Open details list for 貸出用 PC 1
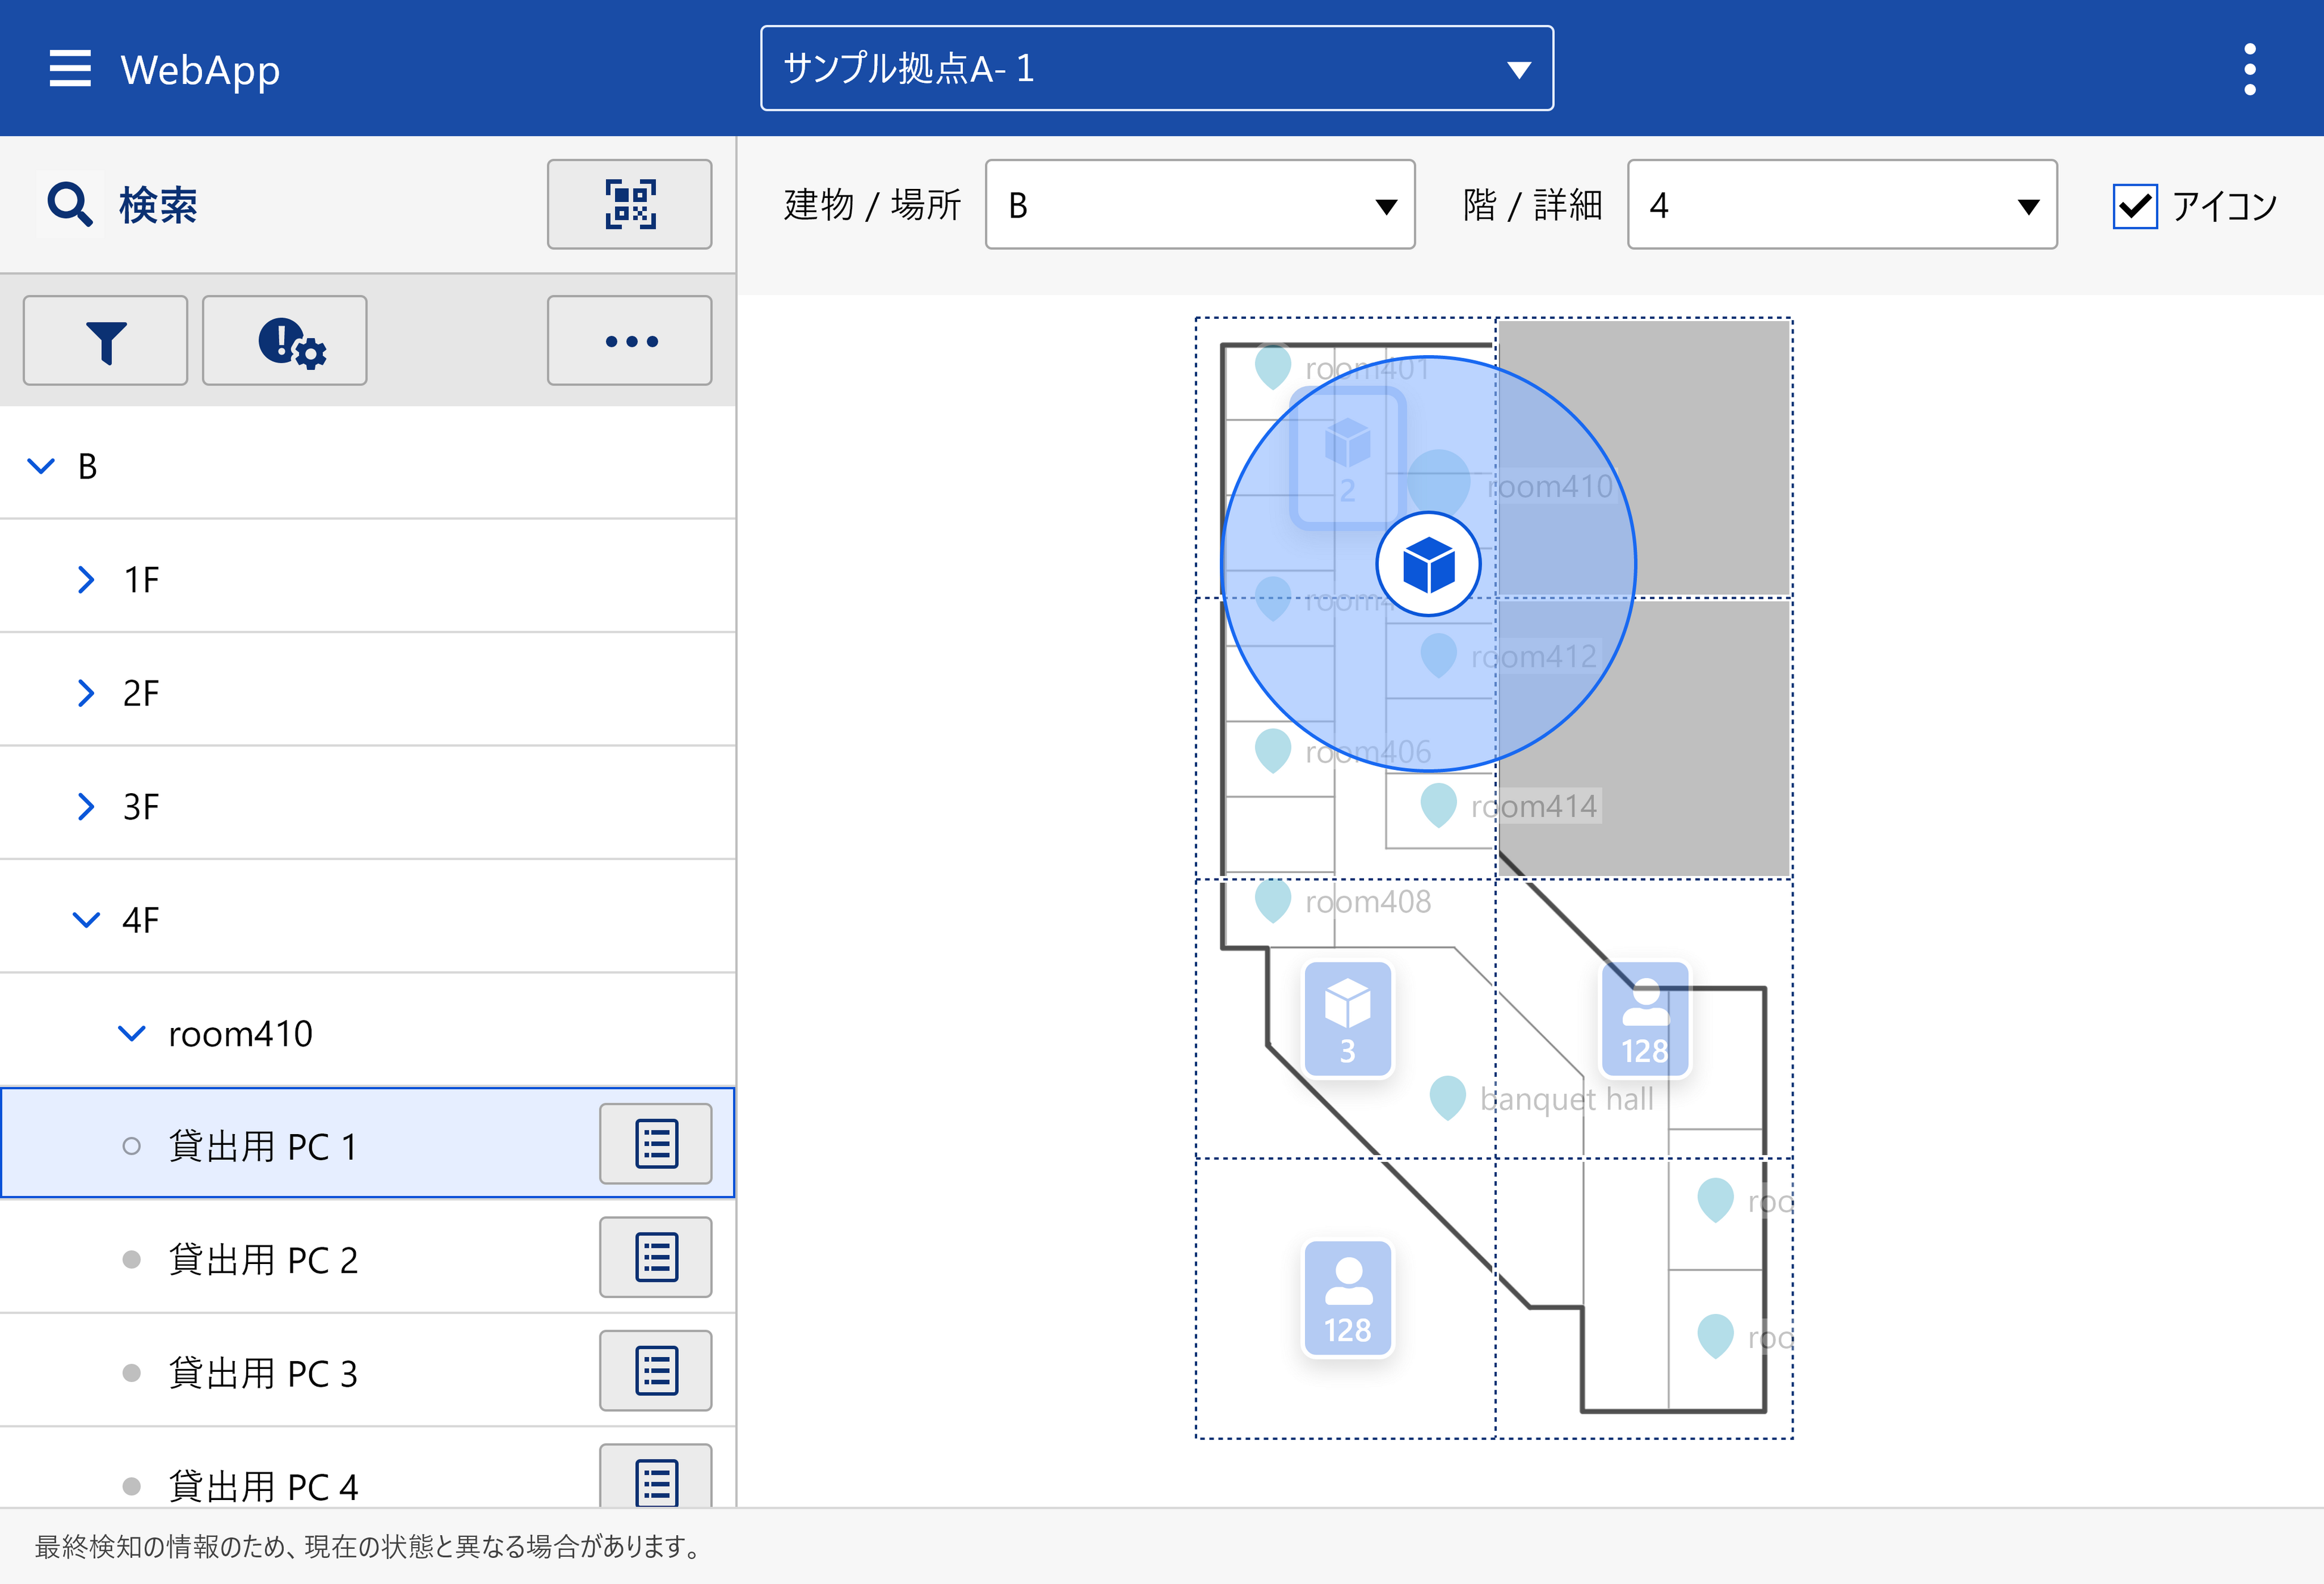2324x1584 pixels. (x=655, y=1144)
